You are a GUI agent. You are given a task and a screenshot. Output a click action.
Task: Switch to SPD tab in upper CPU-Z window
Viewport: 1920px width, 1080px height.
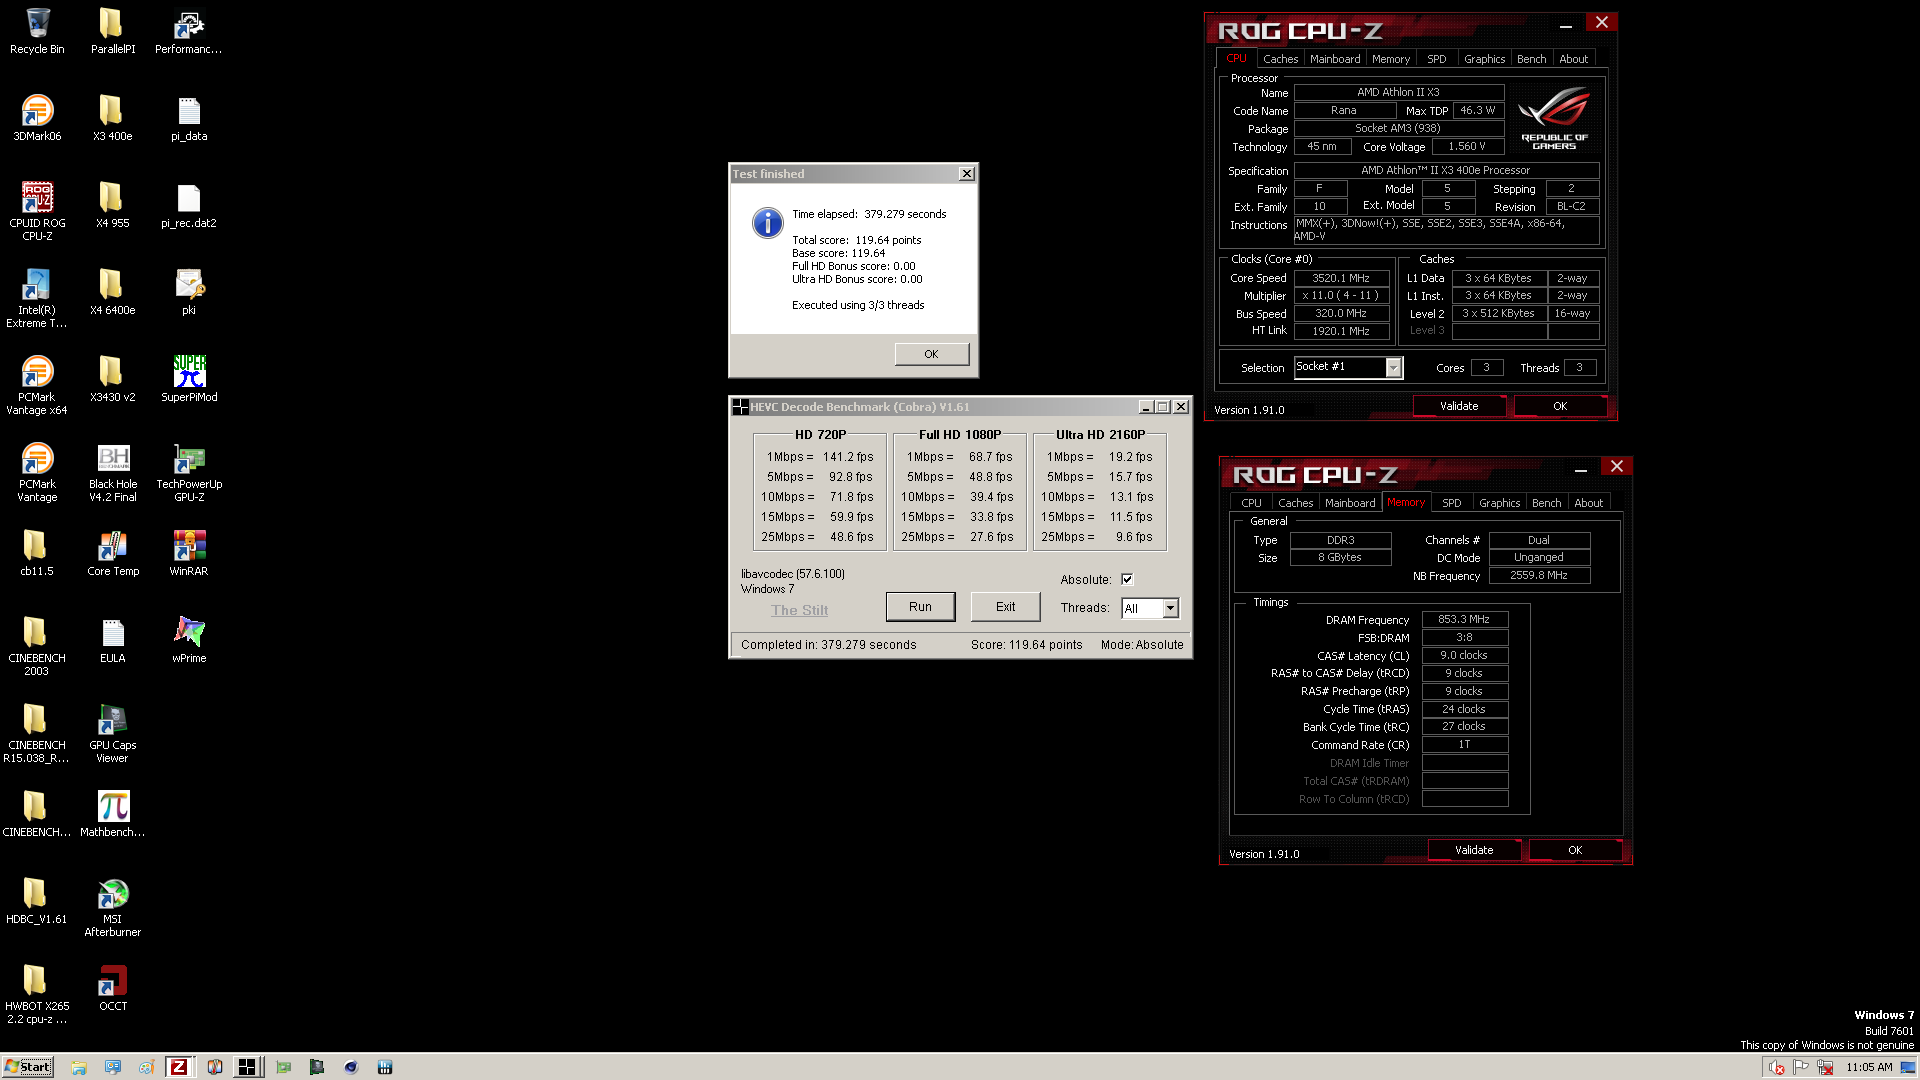tap(1436, 59)
